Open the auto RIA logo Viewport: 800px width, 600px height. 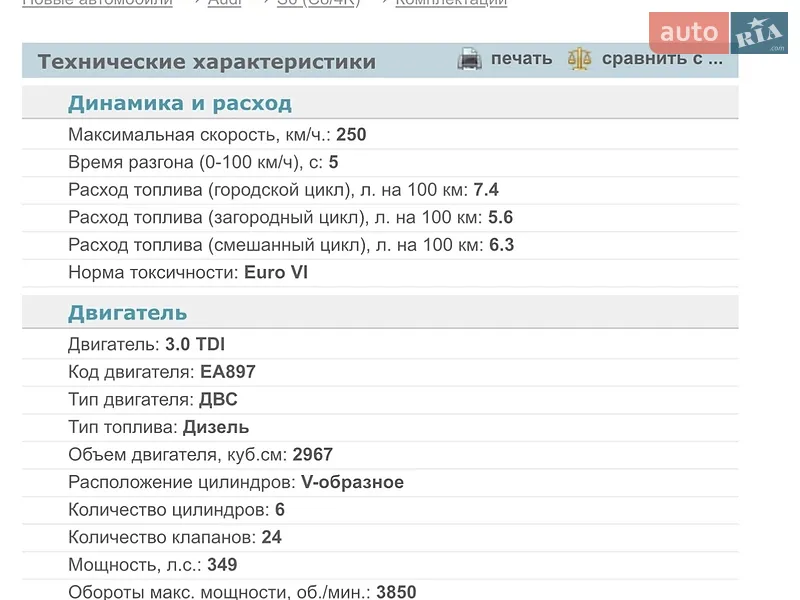coord(718,33)
